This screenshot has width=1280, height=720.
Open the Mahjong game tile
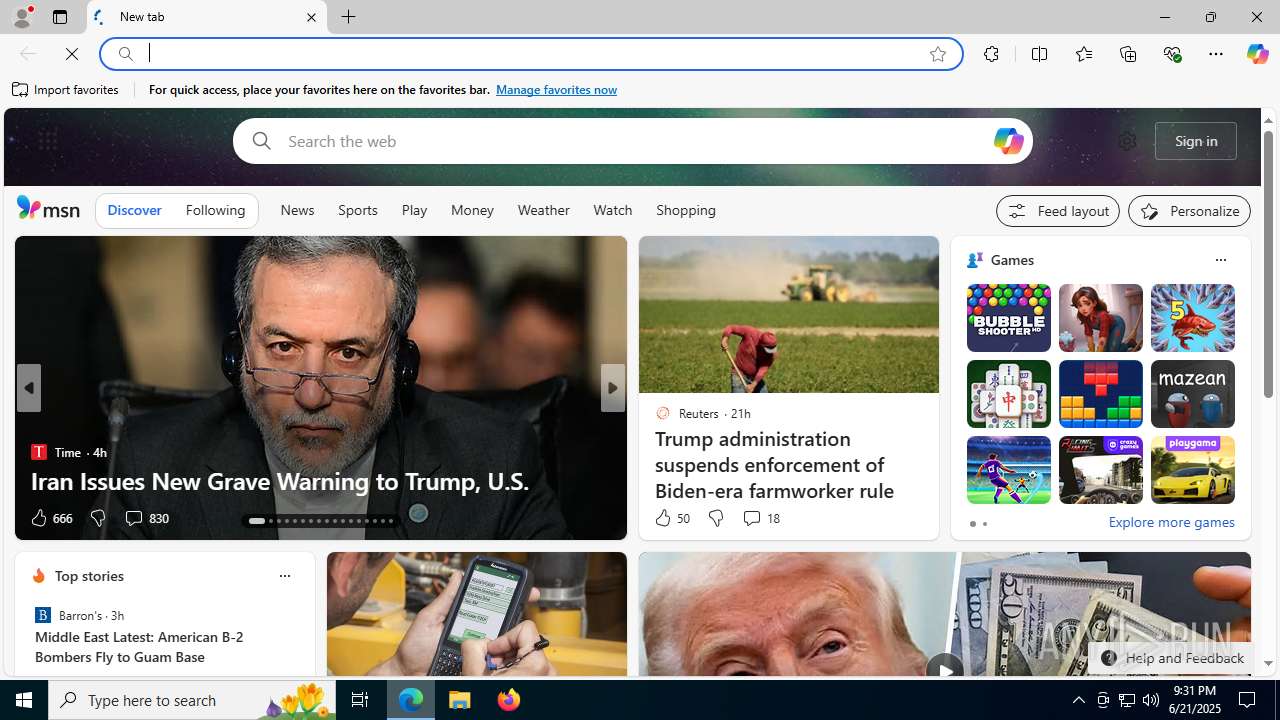(1008, 394)
